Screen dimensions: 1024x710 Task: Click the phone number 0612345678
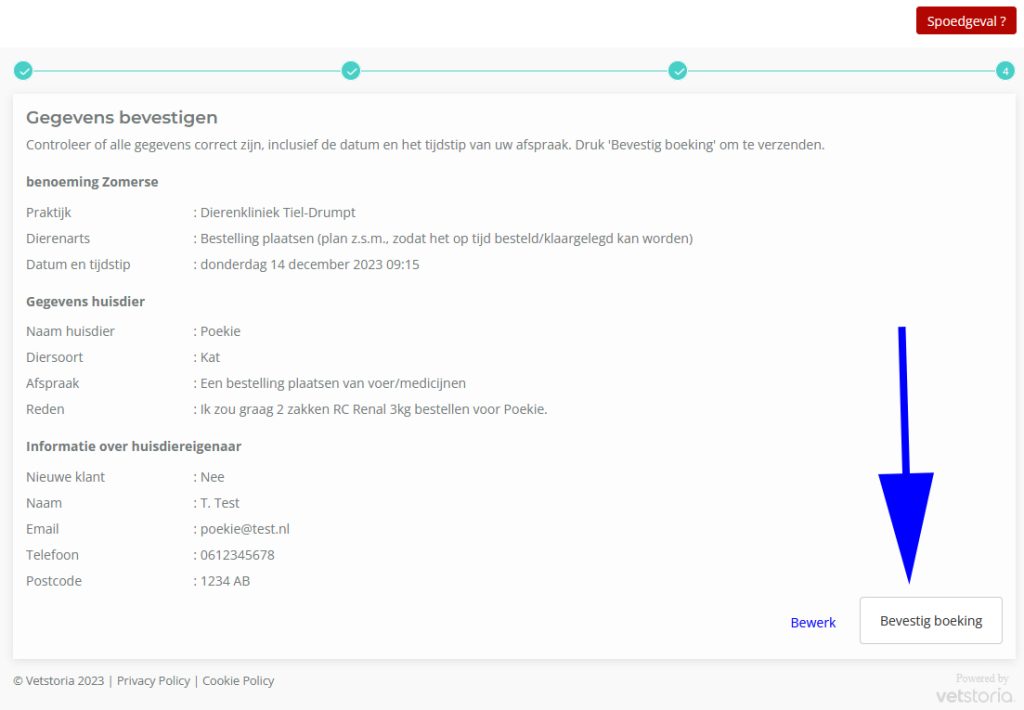coord(237,555)
